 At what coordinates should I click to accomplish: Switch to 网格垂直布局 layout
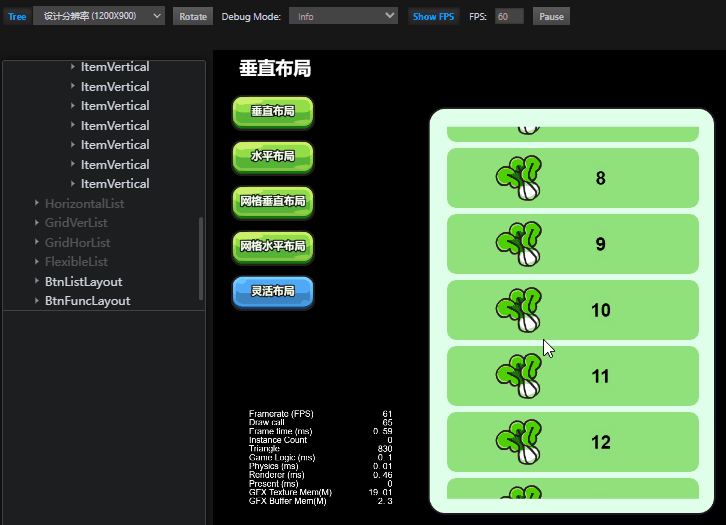273,202
